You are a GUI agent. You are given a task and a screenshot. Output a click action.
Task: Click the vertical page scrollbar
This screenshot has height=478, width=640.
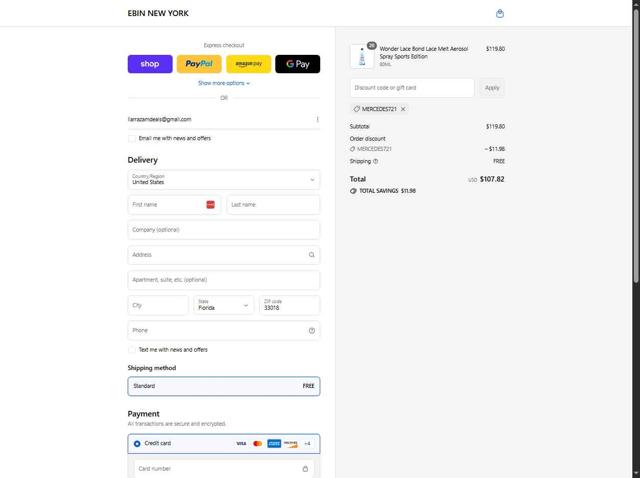pos(636,145)
